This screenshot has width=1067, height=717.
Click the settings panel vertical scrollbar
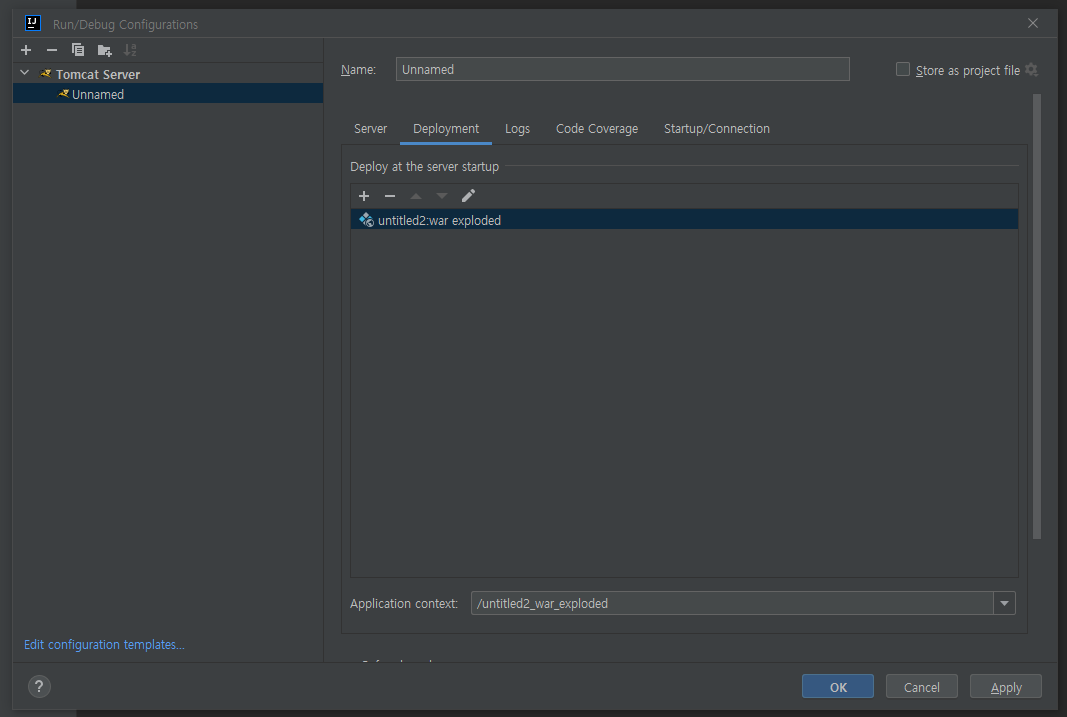[1036, 316]
